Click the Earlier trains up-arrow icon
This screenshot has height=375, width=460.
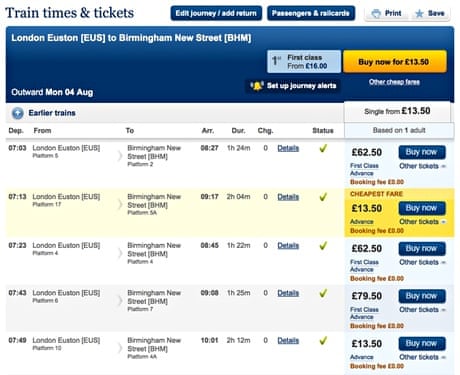(18, 113)
